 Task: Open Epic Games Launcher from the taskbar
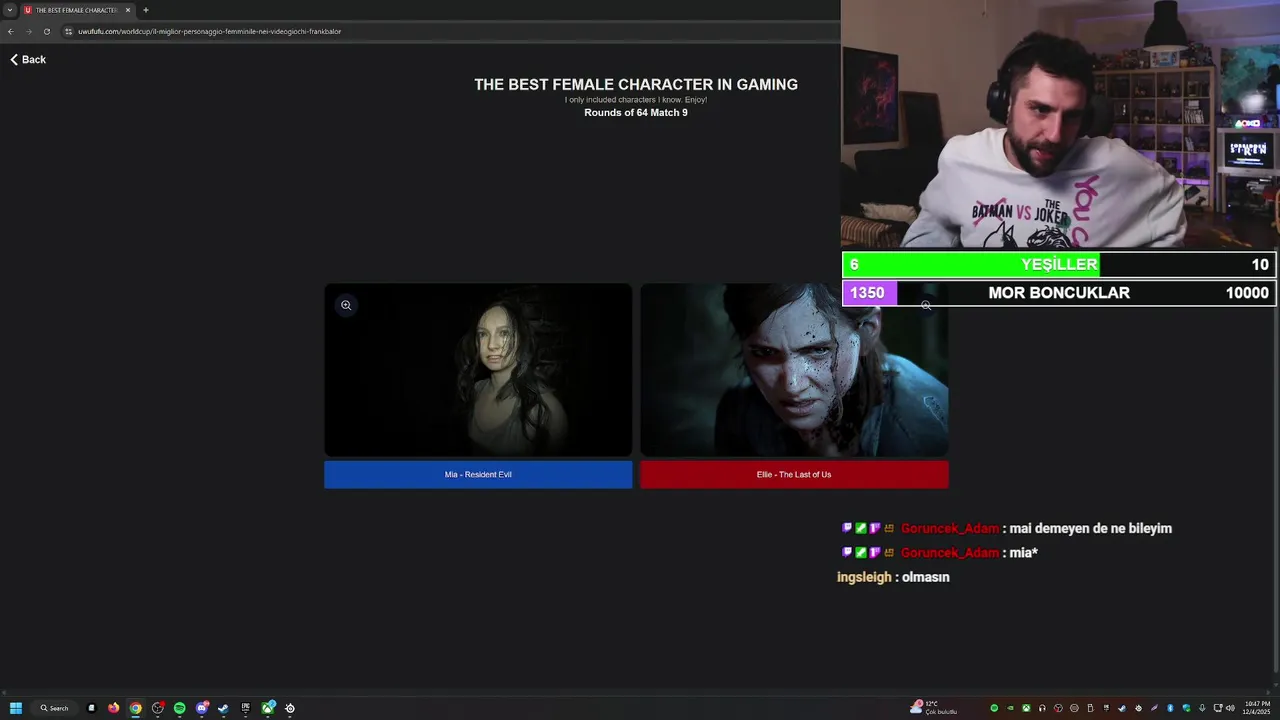point(245,708)
